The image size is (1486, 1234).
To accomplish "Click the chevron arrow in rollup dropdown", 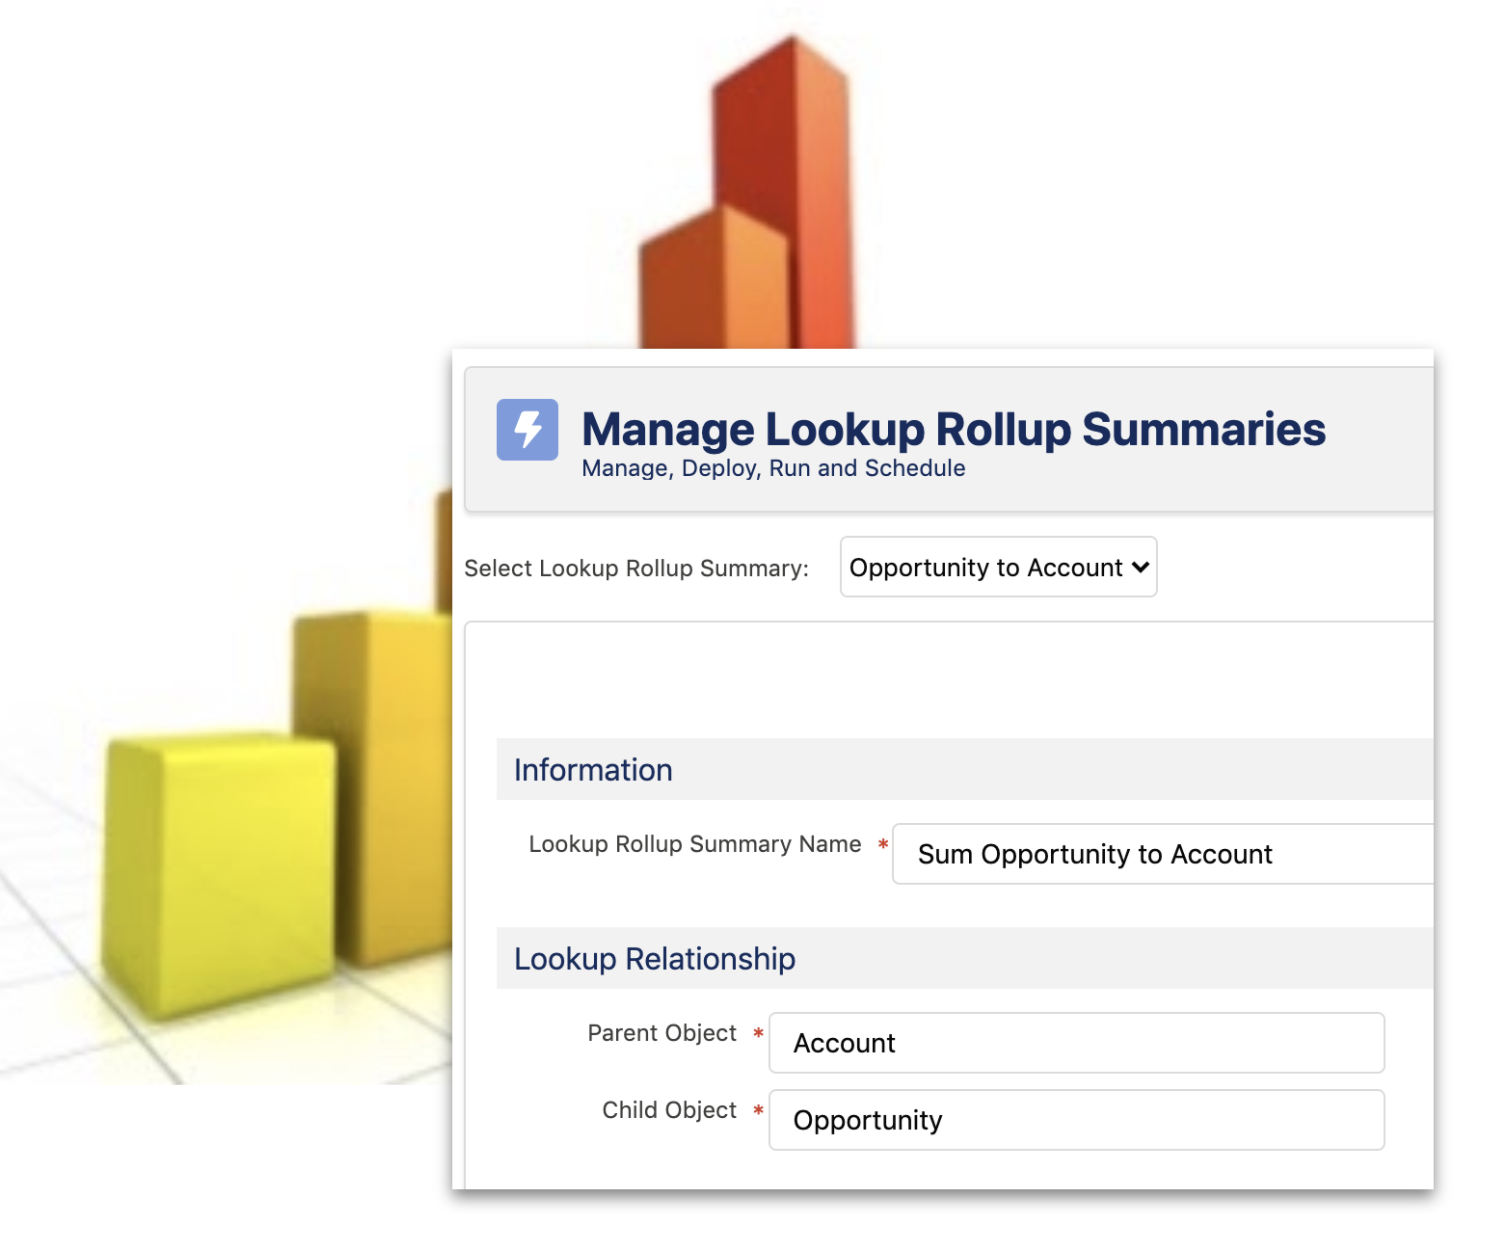I will (1140, 567).
